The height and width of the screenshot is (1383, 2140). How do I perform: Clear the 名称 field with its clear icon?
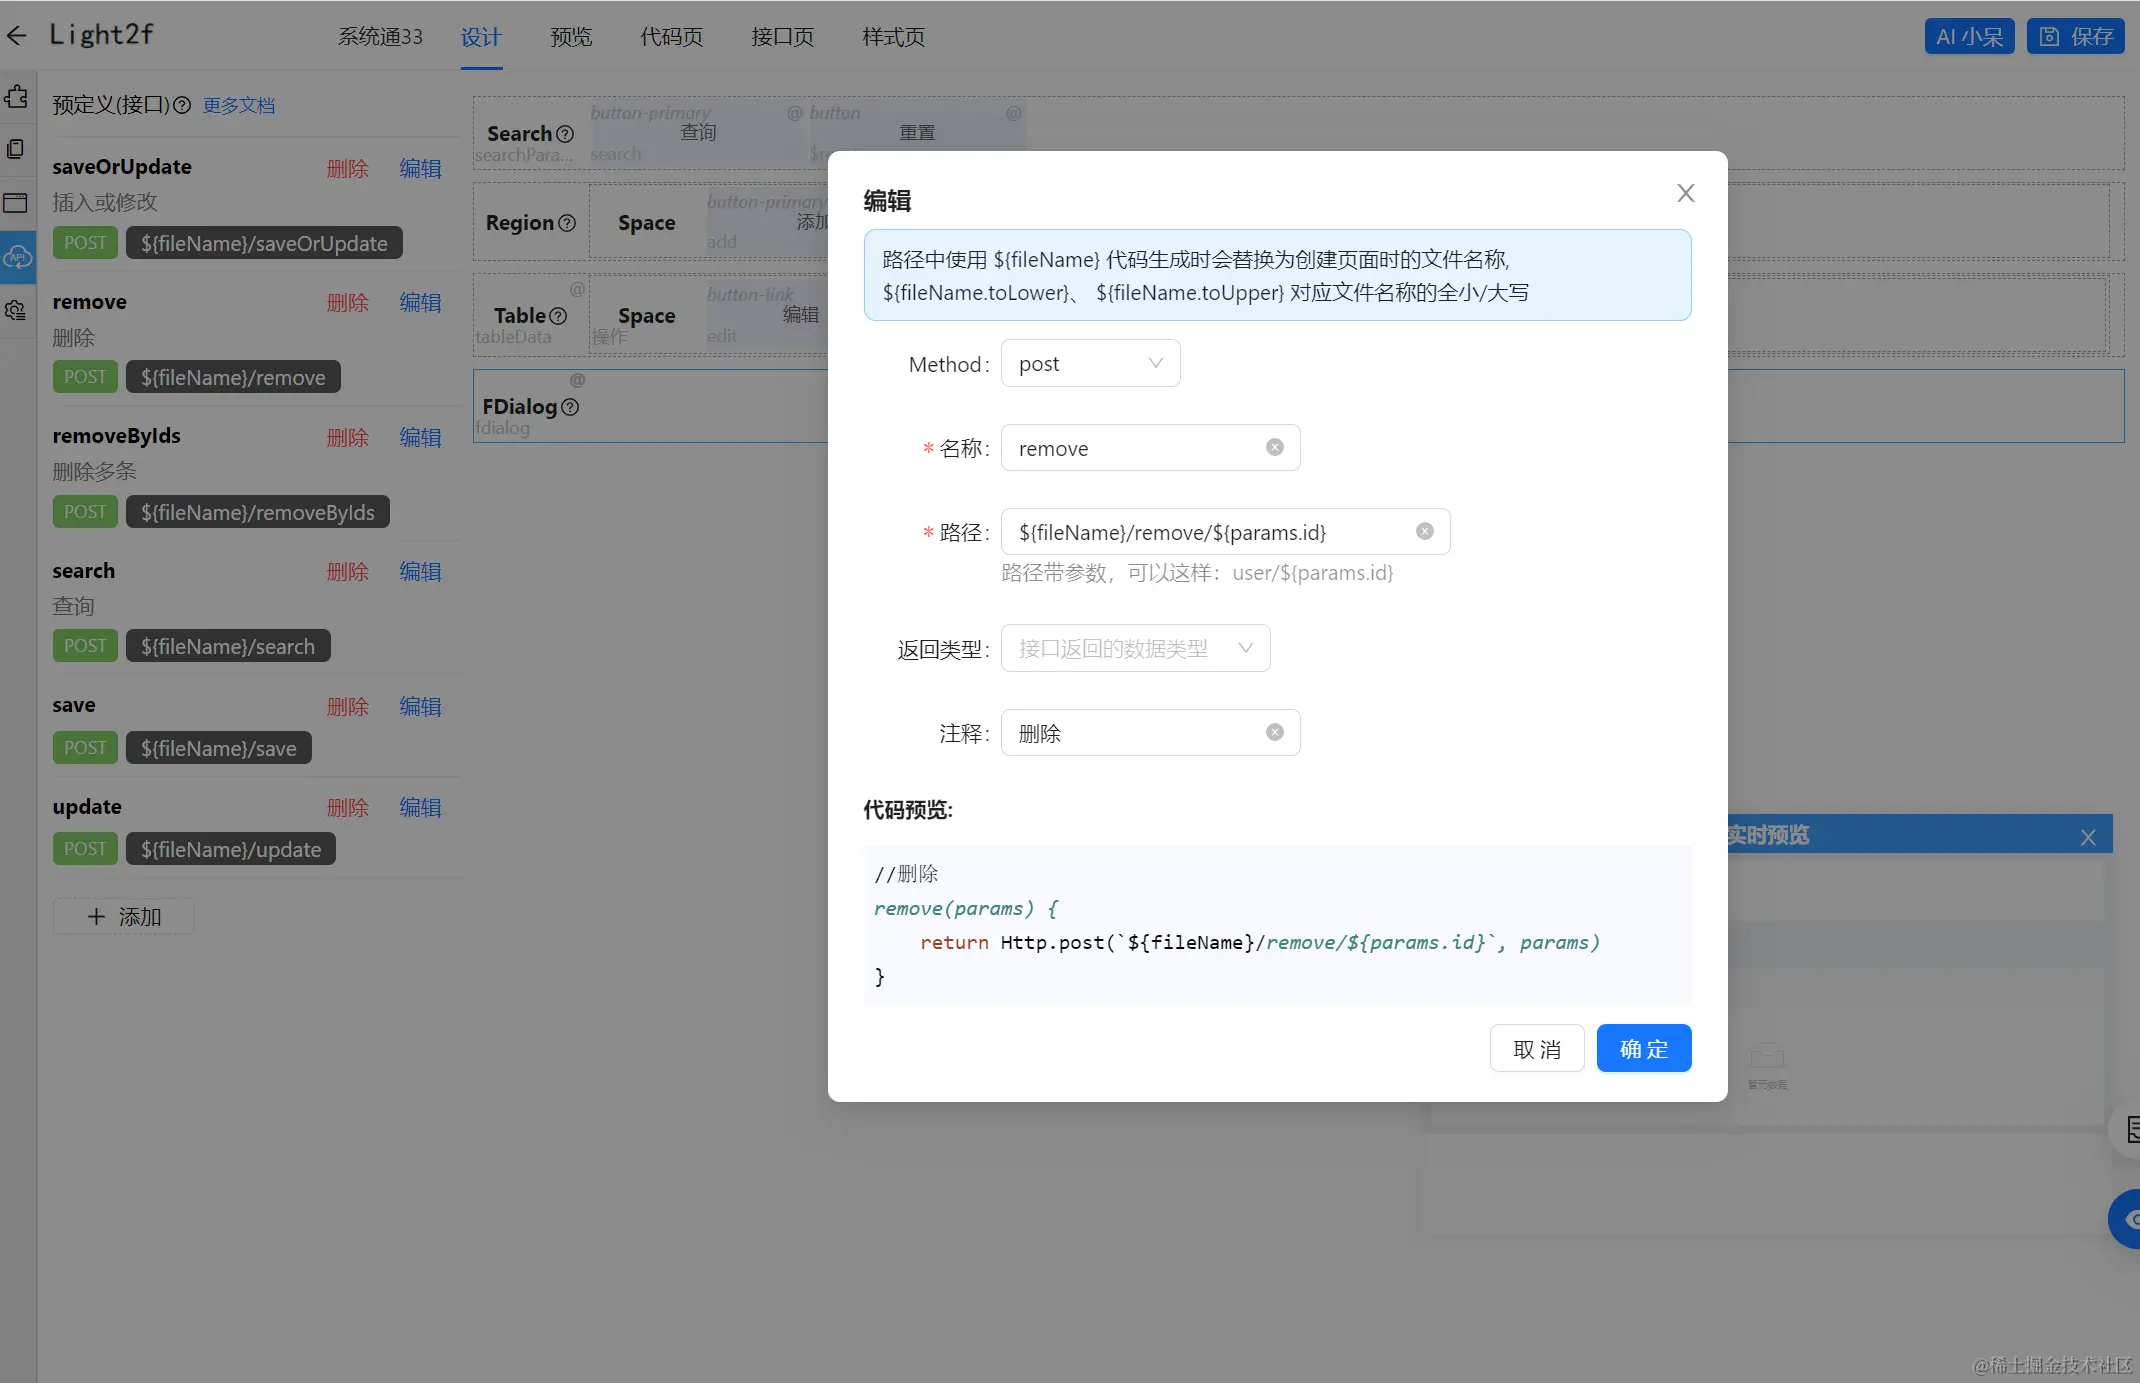1275,447
